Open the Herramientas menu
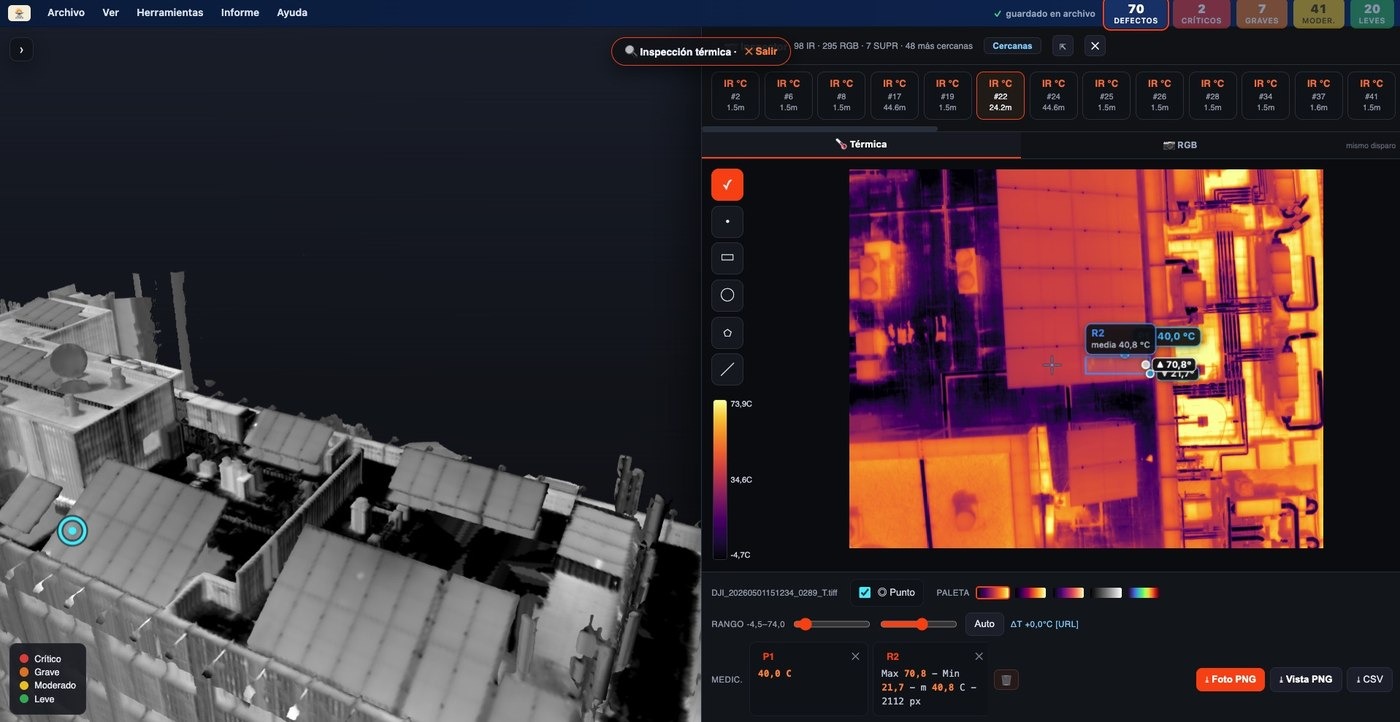1400x722 pixels. point(170,13)
